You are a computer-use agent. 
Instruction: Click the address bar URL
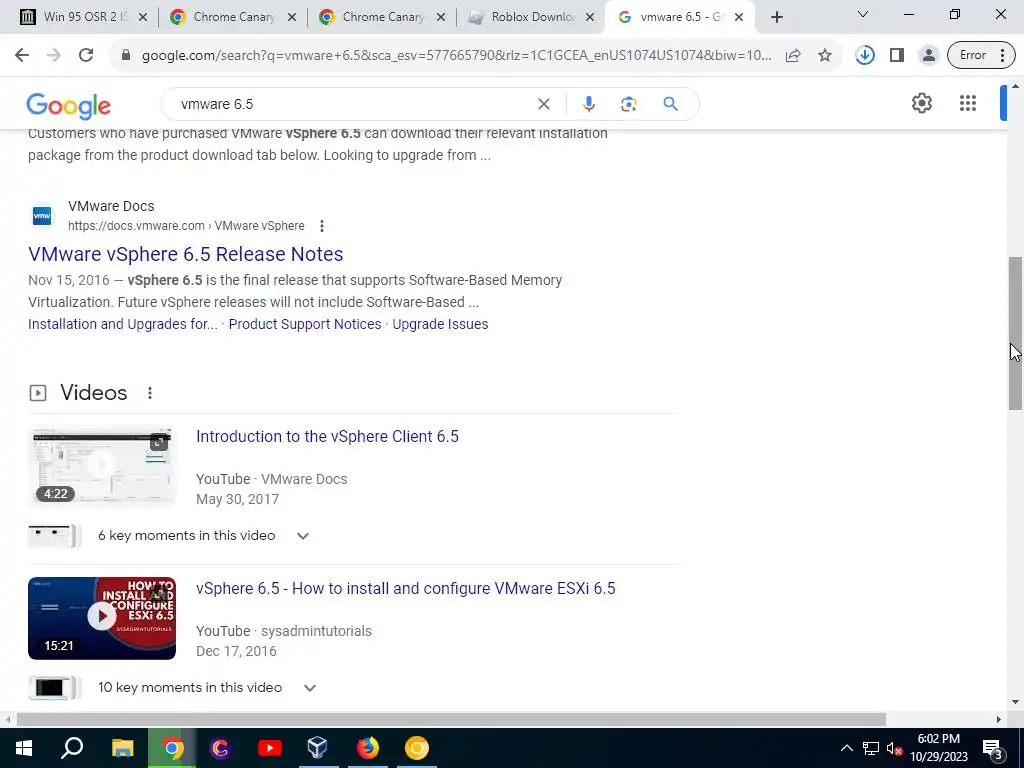click(456, 56)
